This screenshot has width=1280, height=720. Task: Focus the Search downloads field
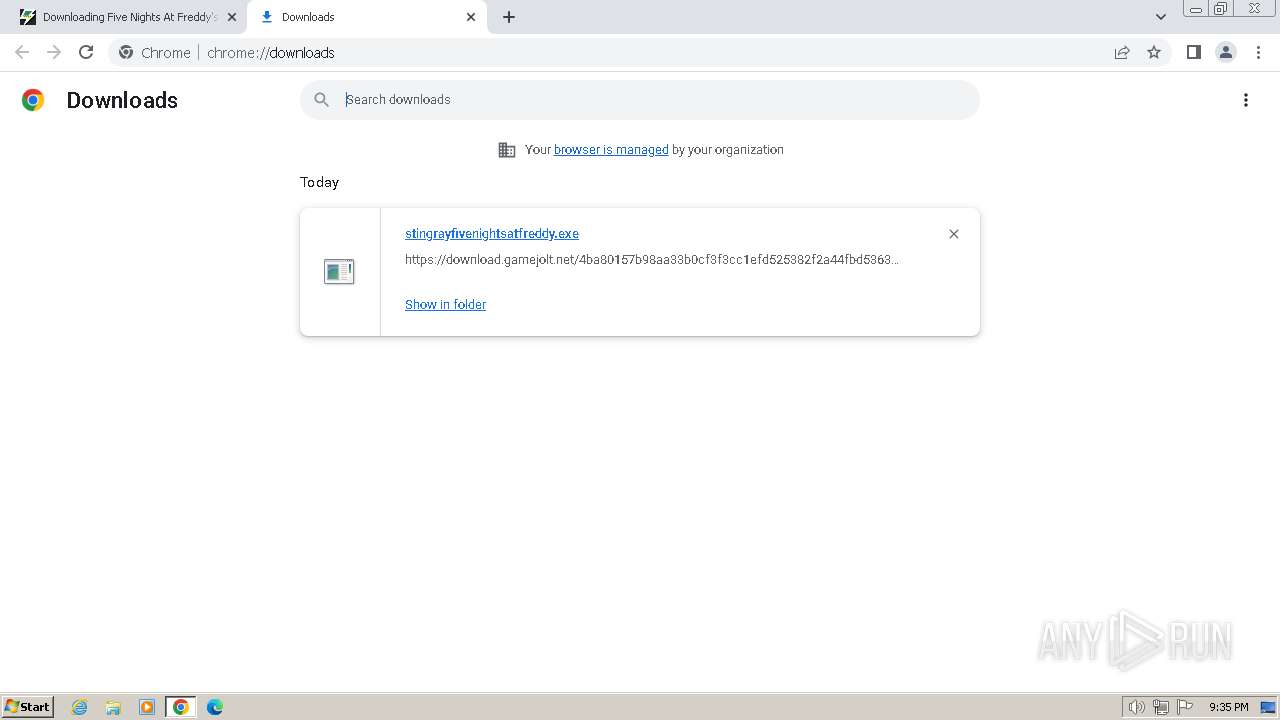pyautogui.click(x=640, y=99)
